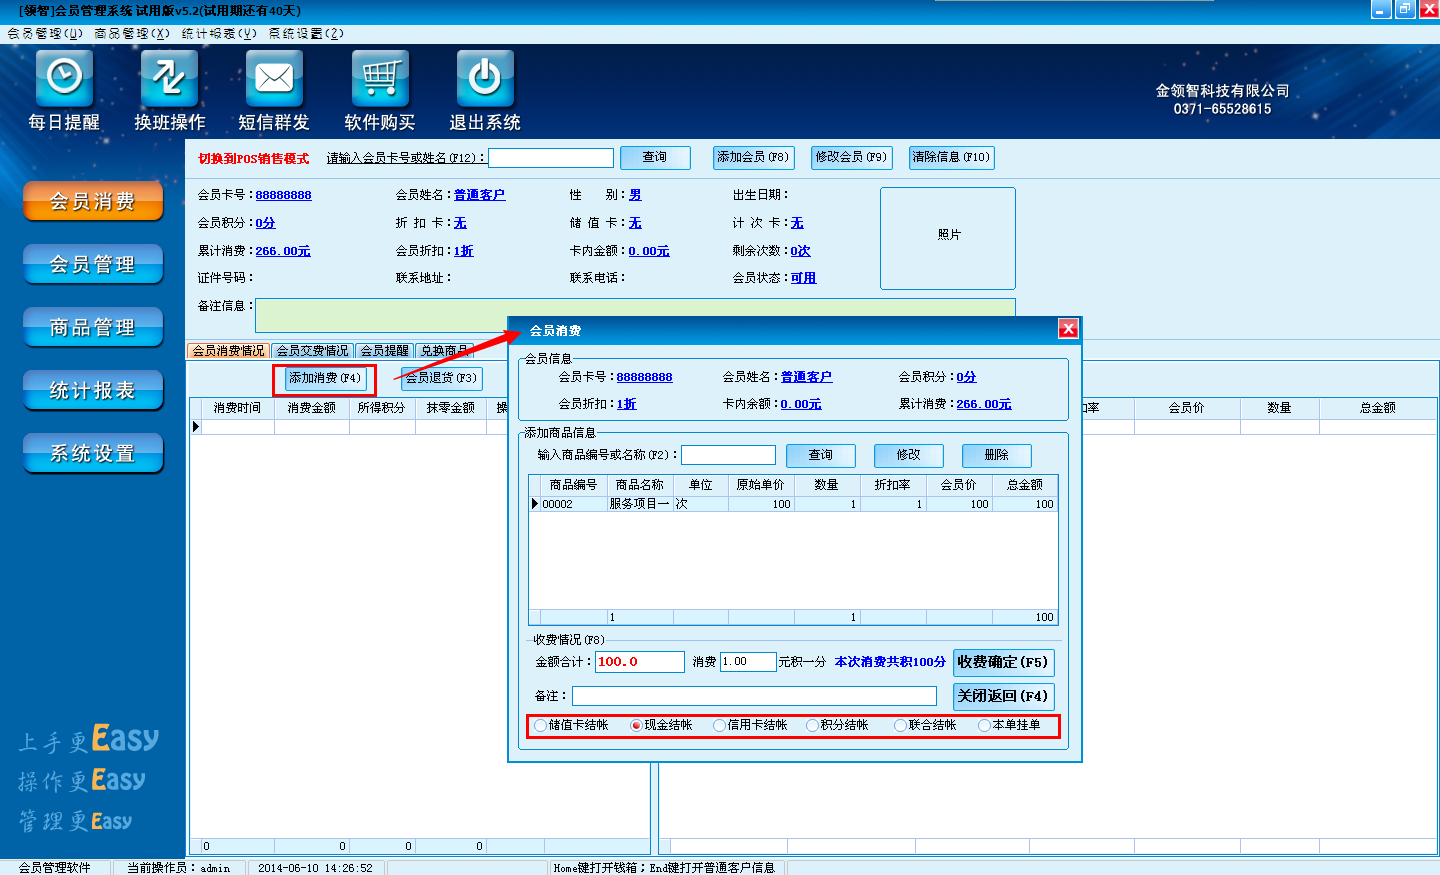Click the 商品编号 column header
Image resolution: width=1440 pixels, height=875 pixels.
pos(574,485)
